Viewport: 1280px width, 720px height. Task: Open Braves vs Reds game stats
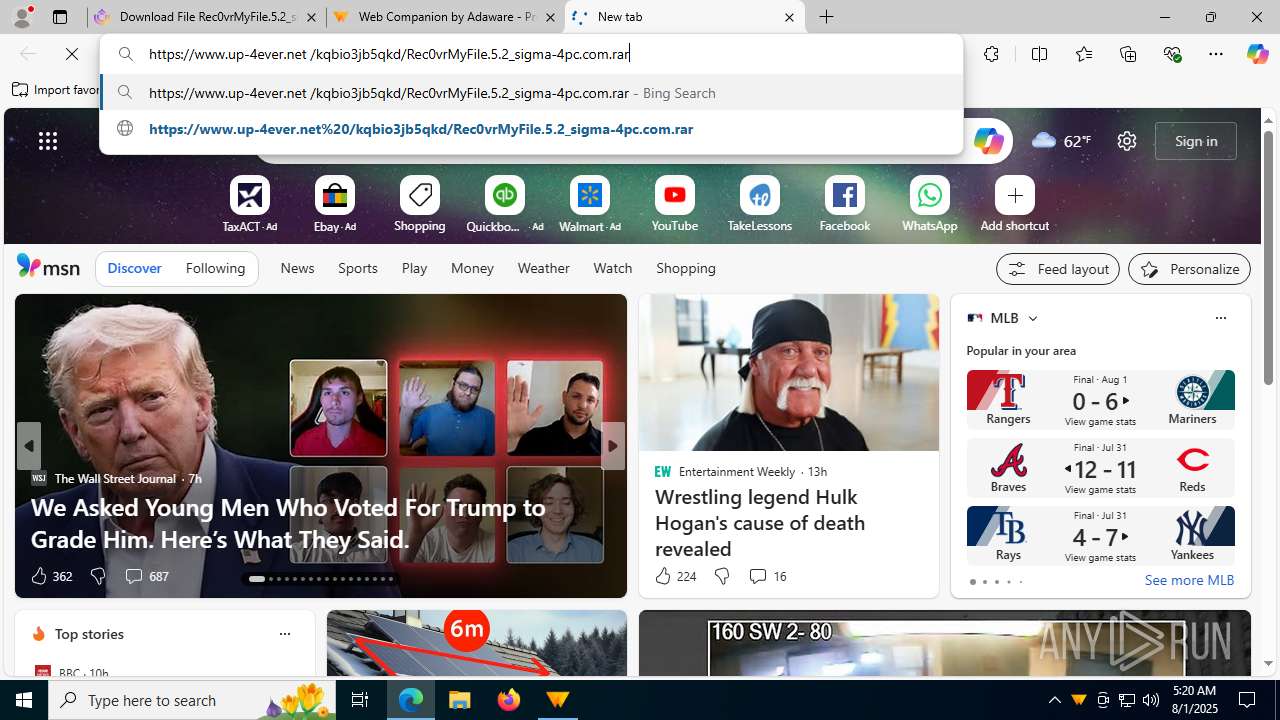1100,467
